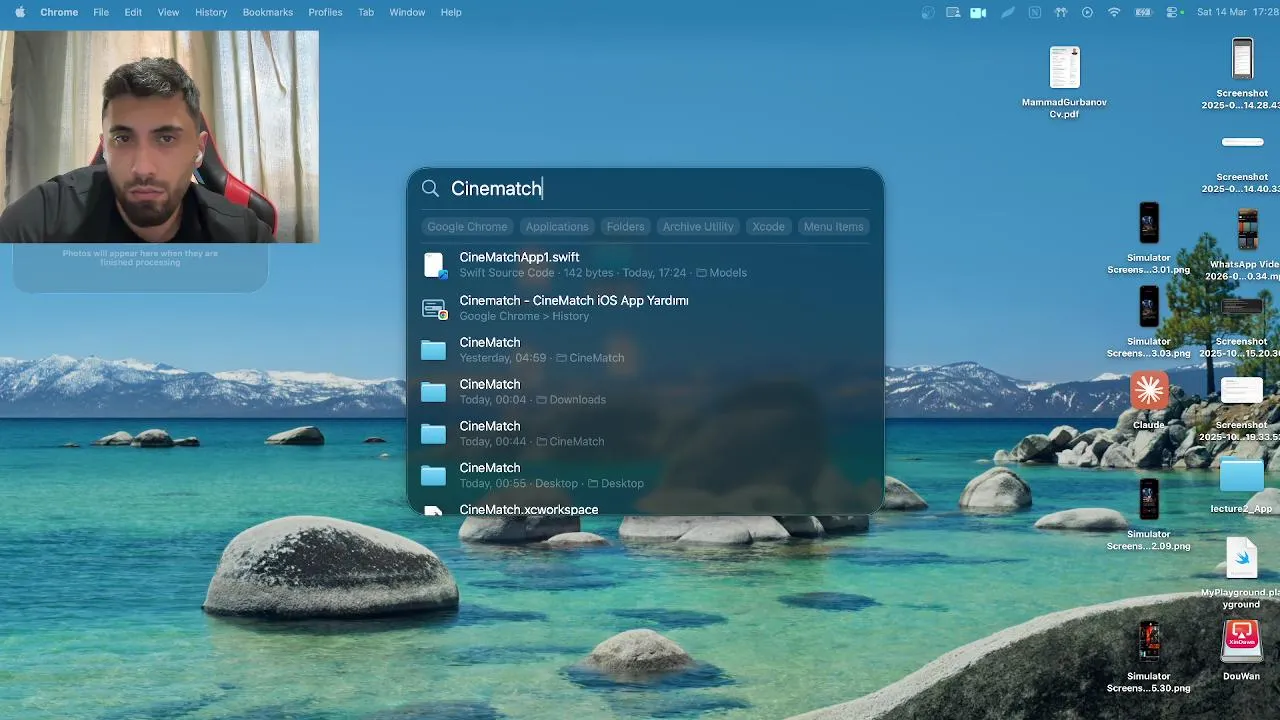Click the Swift file icon for CineMatchApp1.swift
This screenshot has width=1280, height=720.
[433, 265]
